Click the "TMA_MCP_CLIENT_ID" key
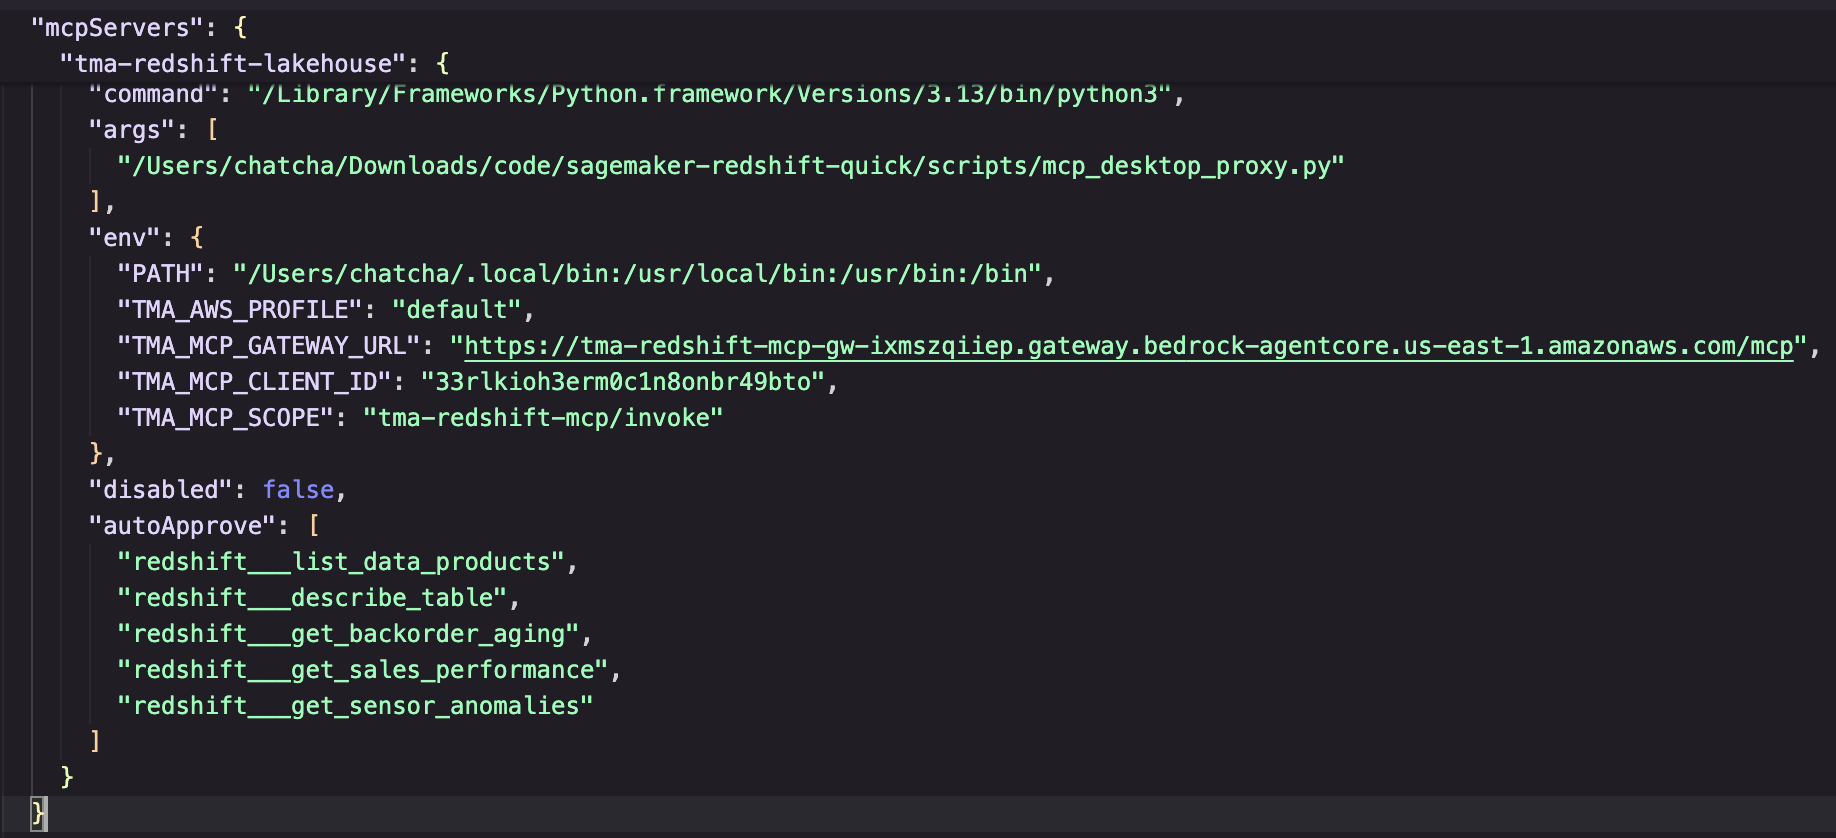Screen dimensions: 1836x838 [254, 382]
